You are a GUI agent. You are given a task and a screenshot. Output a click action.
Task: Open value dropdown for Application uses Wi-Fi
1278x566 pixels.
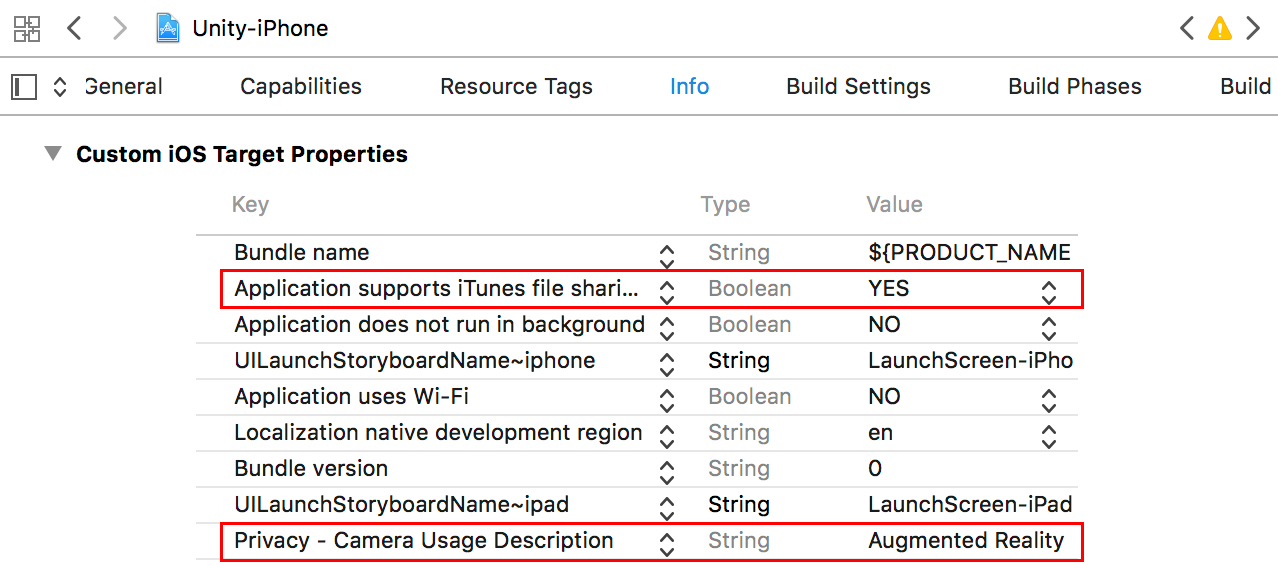[1048, 398]
